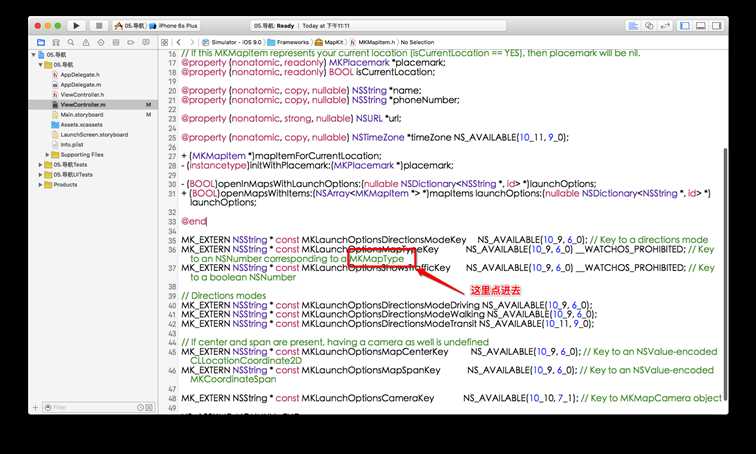Click line number 40 in the gutter
Viewport: 756px width, 454px height.
tap(172, 306)
